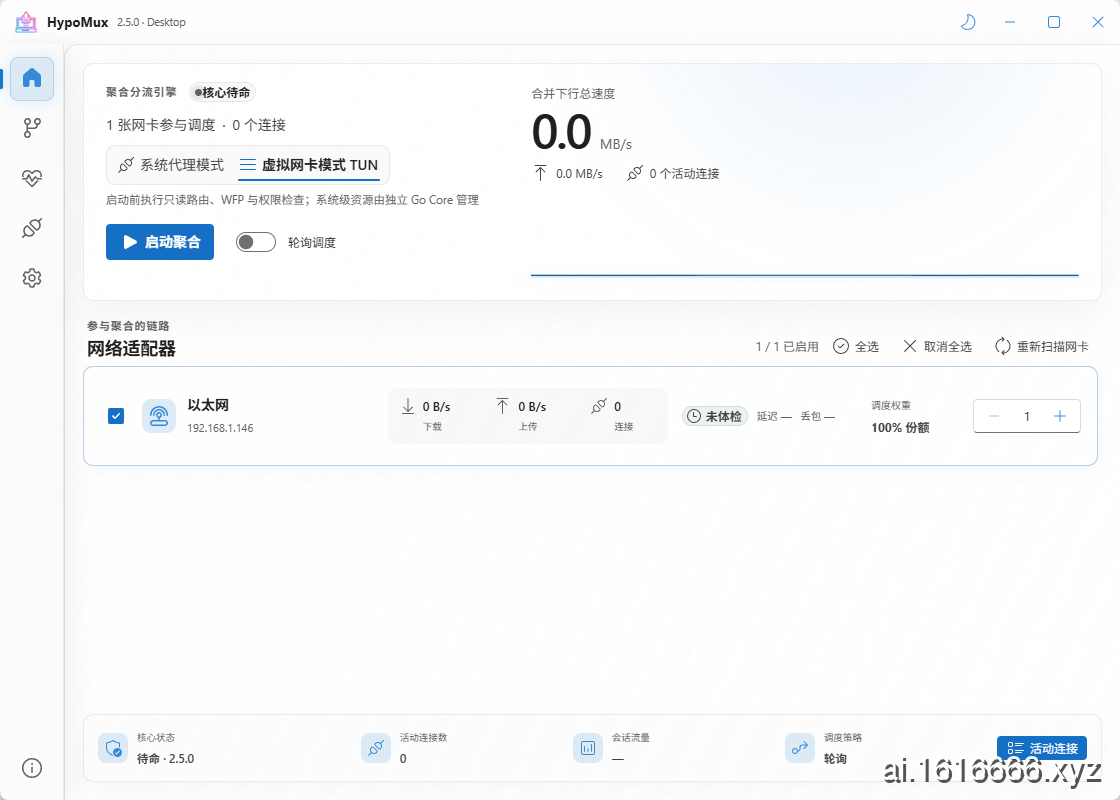This screenshot has height=800, width=1120.
Task: Increase 以太网 weight with the plus button
Action: (x=1060, y=416)
